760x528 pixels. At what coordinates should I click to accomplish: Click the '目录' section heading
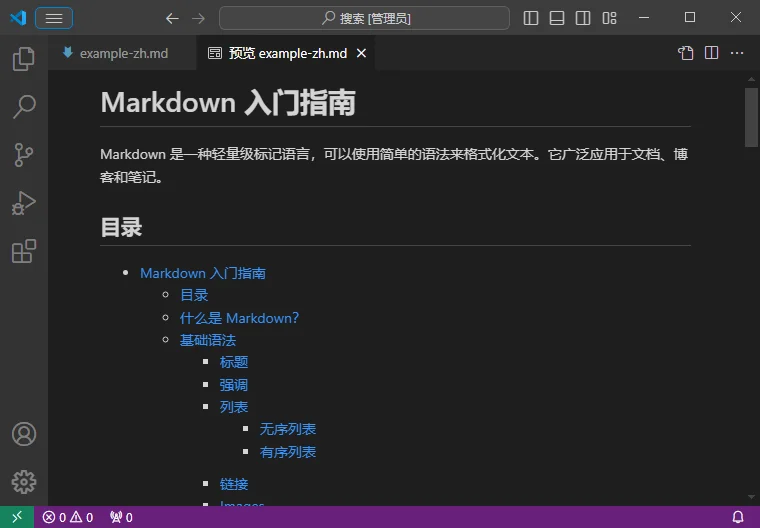point(121,227)
